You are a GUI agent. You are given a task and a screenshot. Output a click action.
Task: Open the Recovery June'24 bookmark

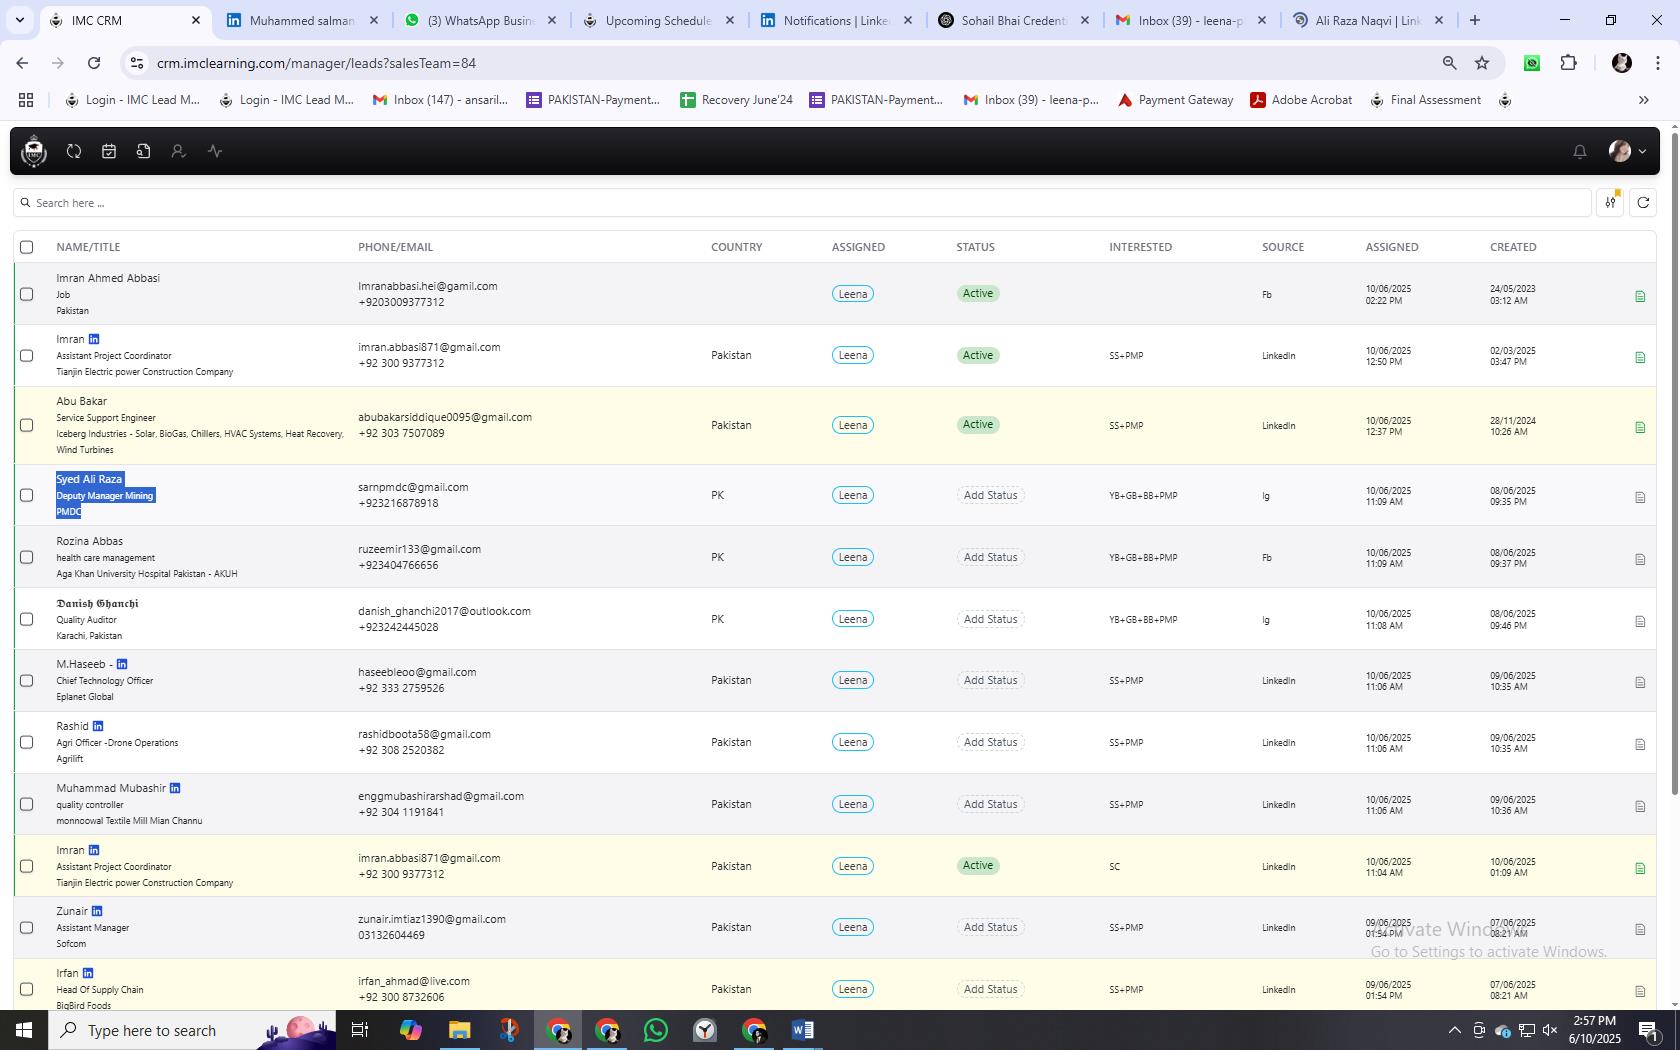pos(736,100)
